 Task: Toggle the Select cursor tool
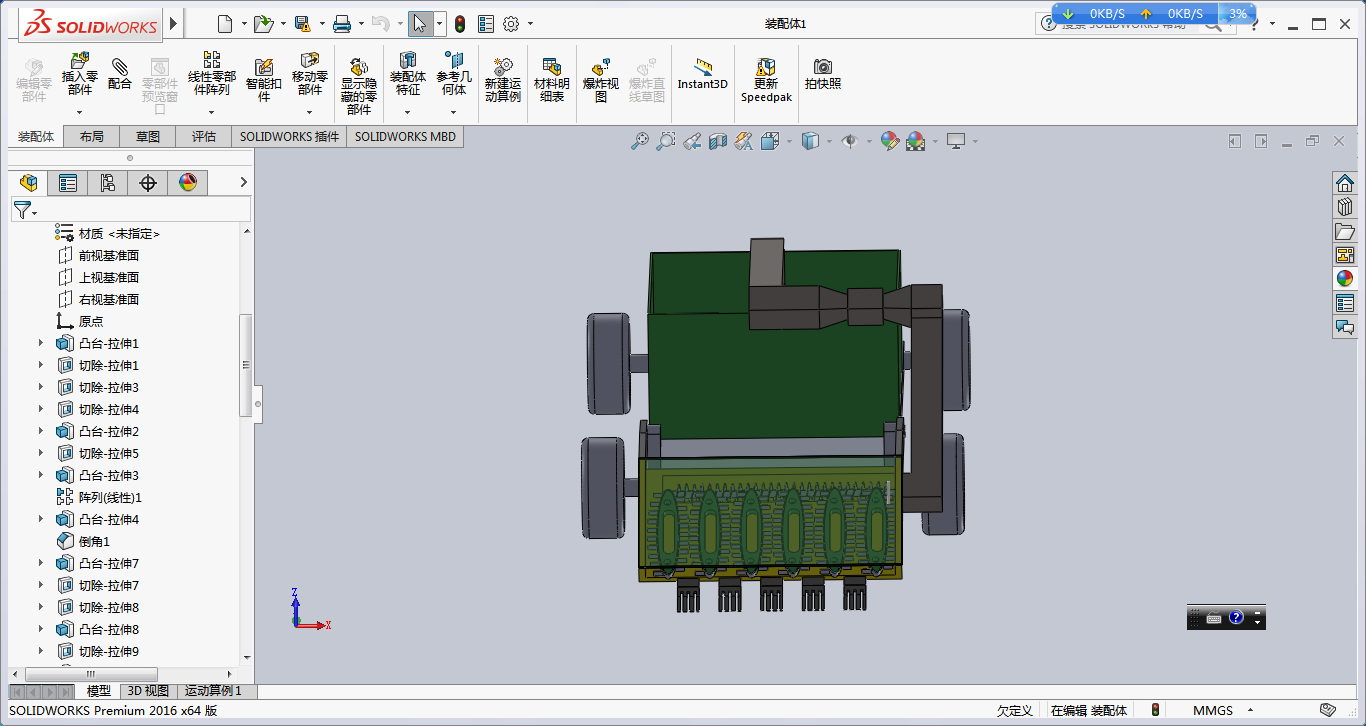click(x=421, y=24)
